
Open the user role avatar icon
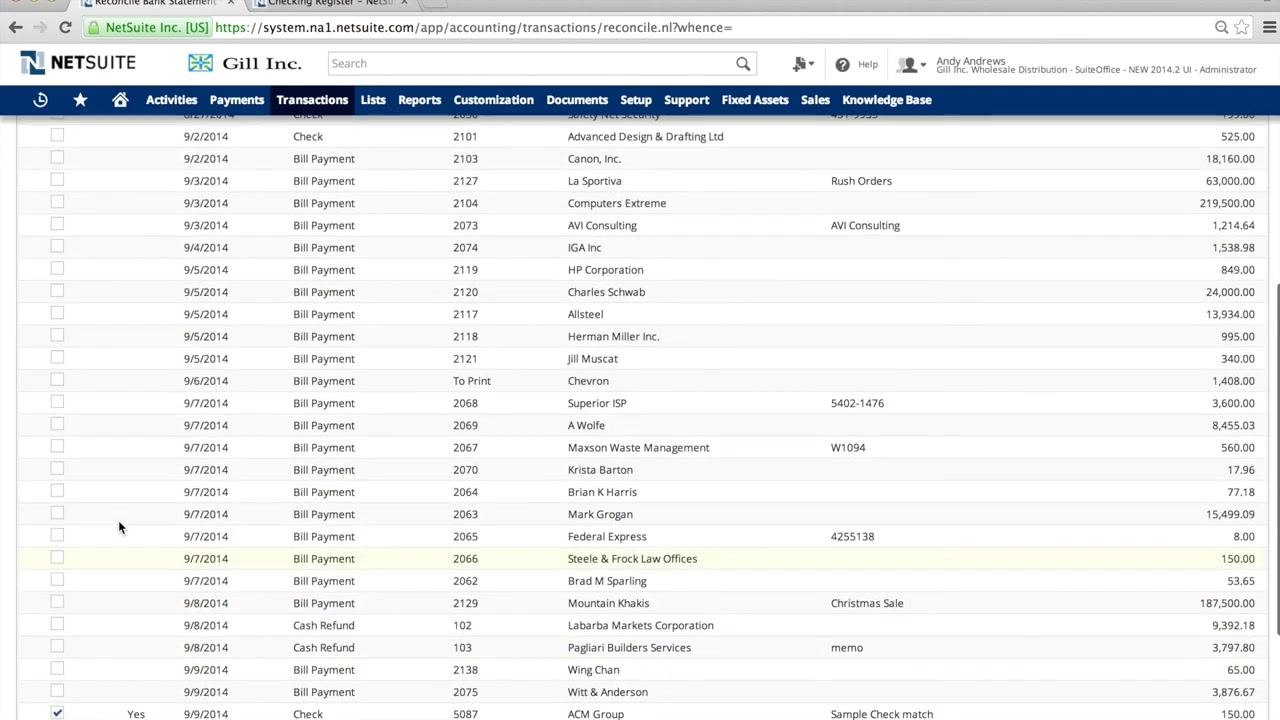[910, 65]
